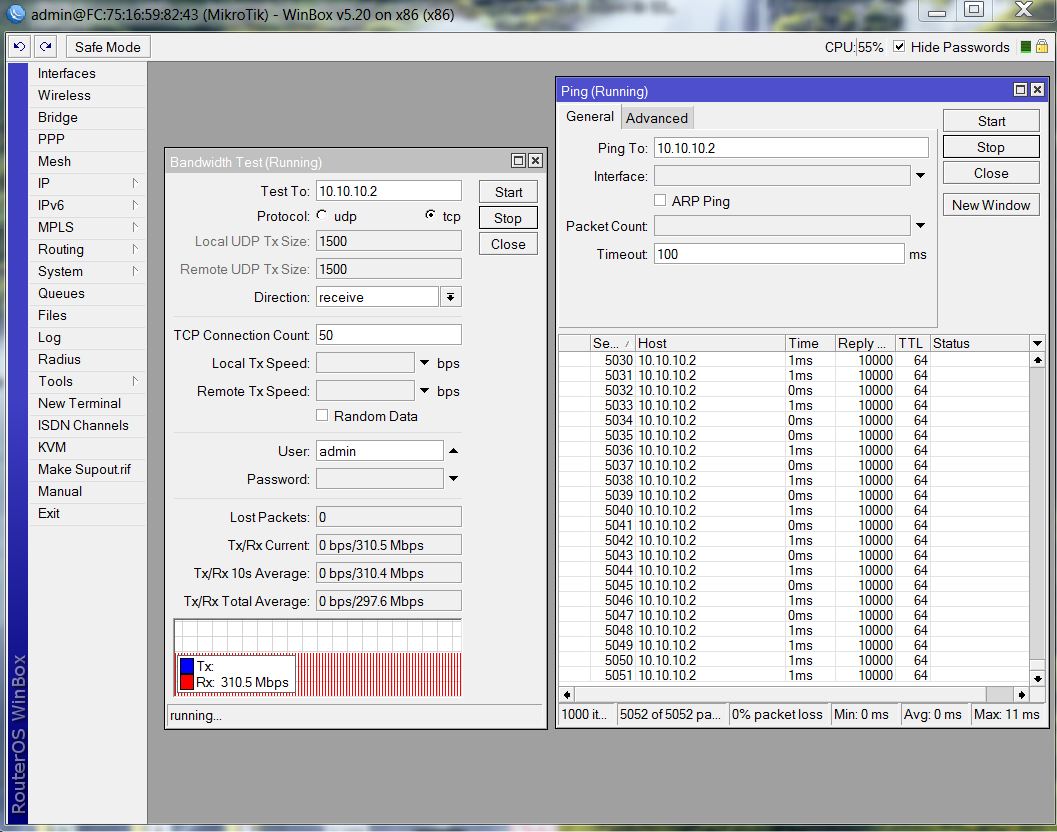Click the Test To address field

[x=389, y=191]
